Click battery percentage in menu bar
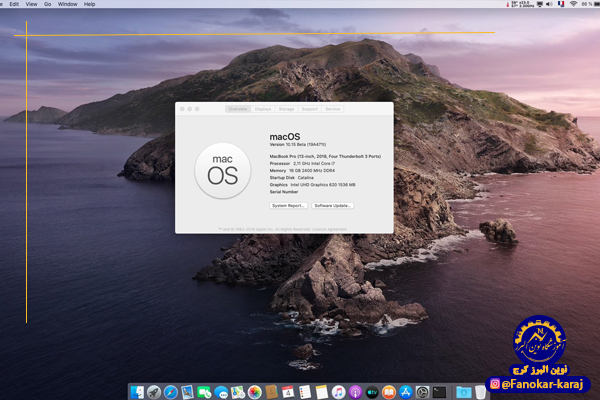The height and width of the screenshot is (400, 600). pyautogui.click(x=587, y=4)
